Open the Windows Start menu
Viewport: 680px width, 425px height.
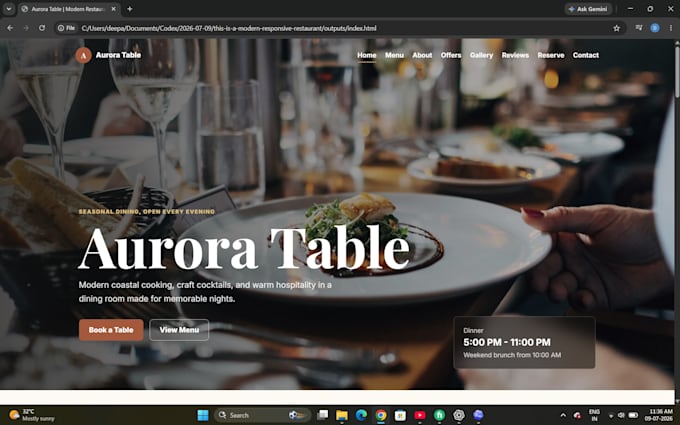tap(203, 415)
